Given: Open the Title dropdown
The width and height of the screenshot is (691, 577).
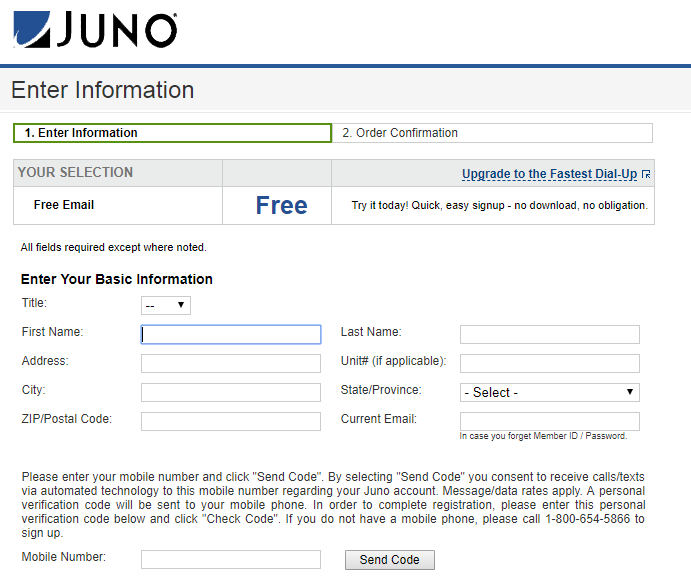Looking at the screenshot, I should (x=166, y=305).
